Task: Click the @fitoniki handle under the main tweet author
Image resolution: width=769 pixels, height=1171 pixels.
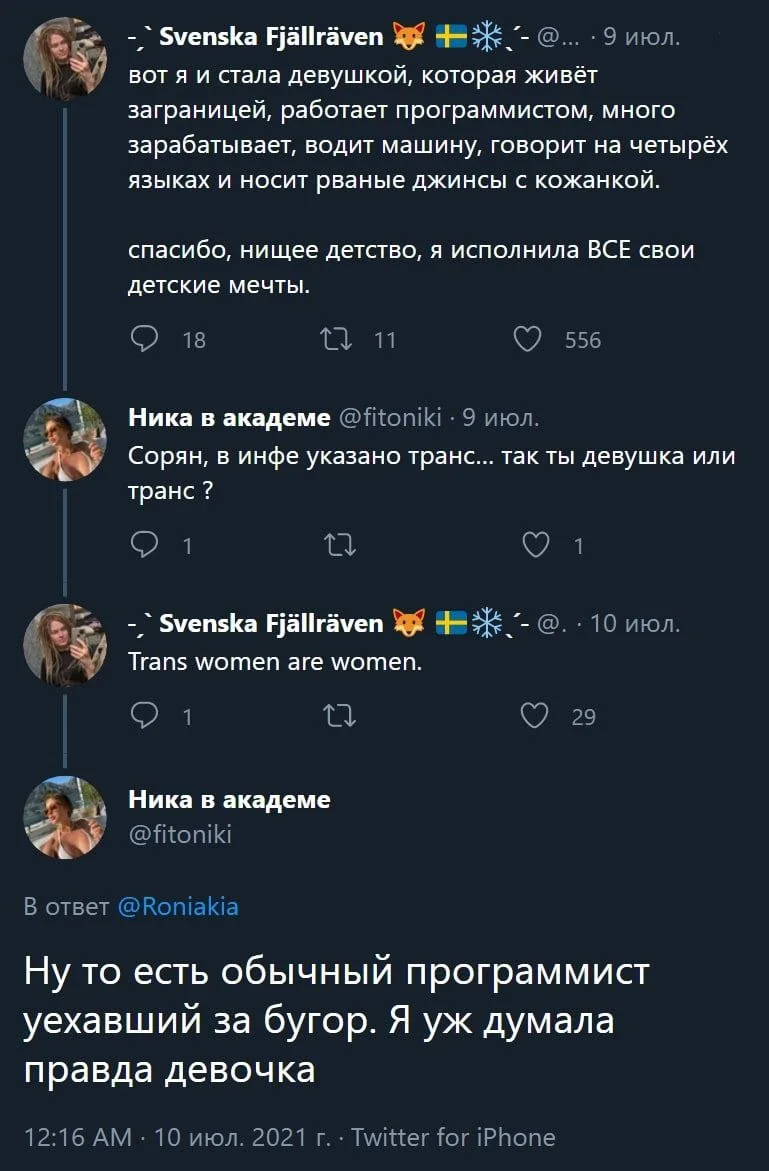Action: (x=179, y=833)
